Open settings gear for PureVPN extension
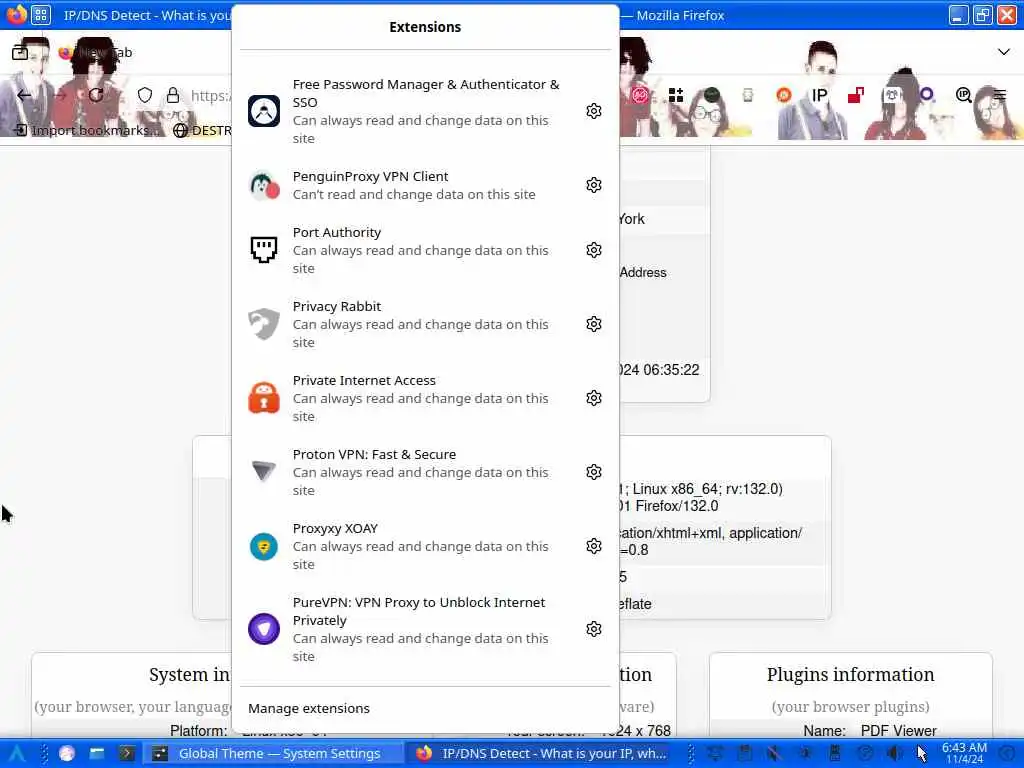 (593, 629)
